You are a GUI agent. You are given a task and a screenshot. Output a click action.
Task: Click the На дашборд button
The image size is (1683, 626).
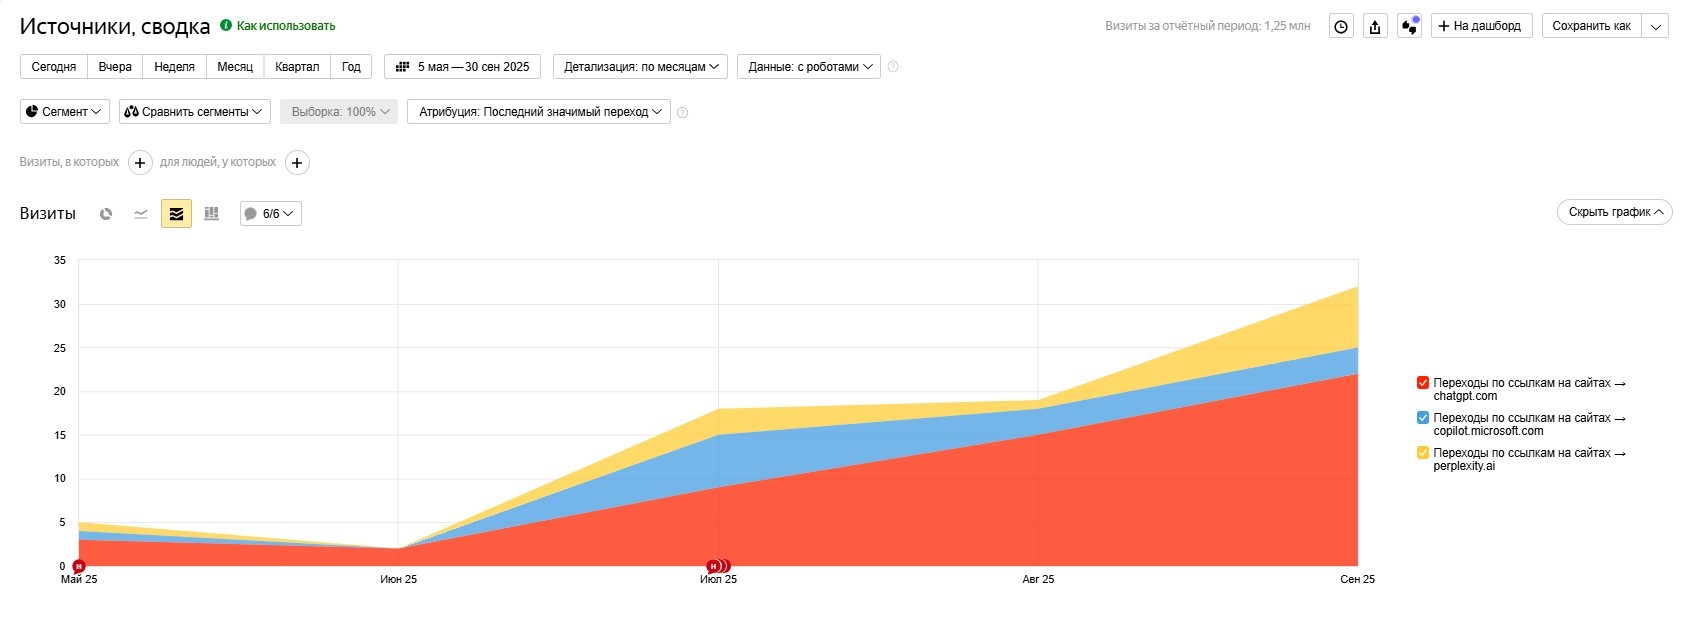point(1480,26)
